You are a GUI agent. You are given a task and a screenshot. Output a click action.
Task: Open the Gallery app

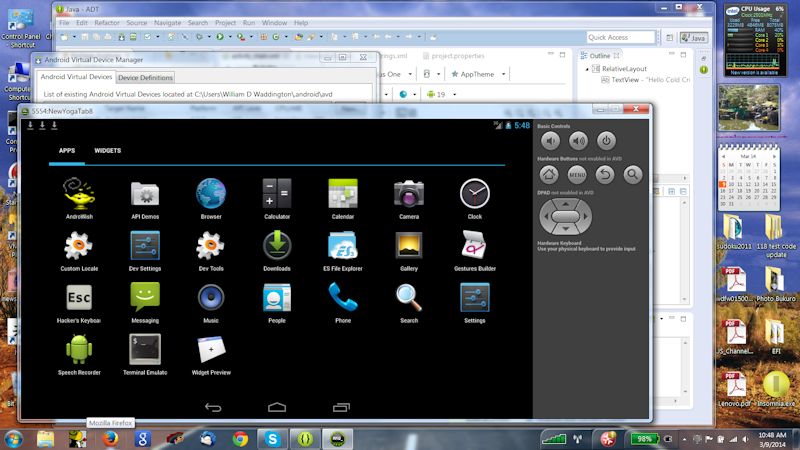[409, 250]
